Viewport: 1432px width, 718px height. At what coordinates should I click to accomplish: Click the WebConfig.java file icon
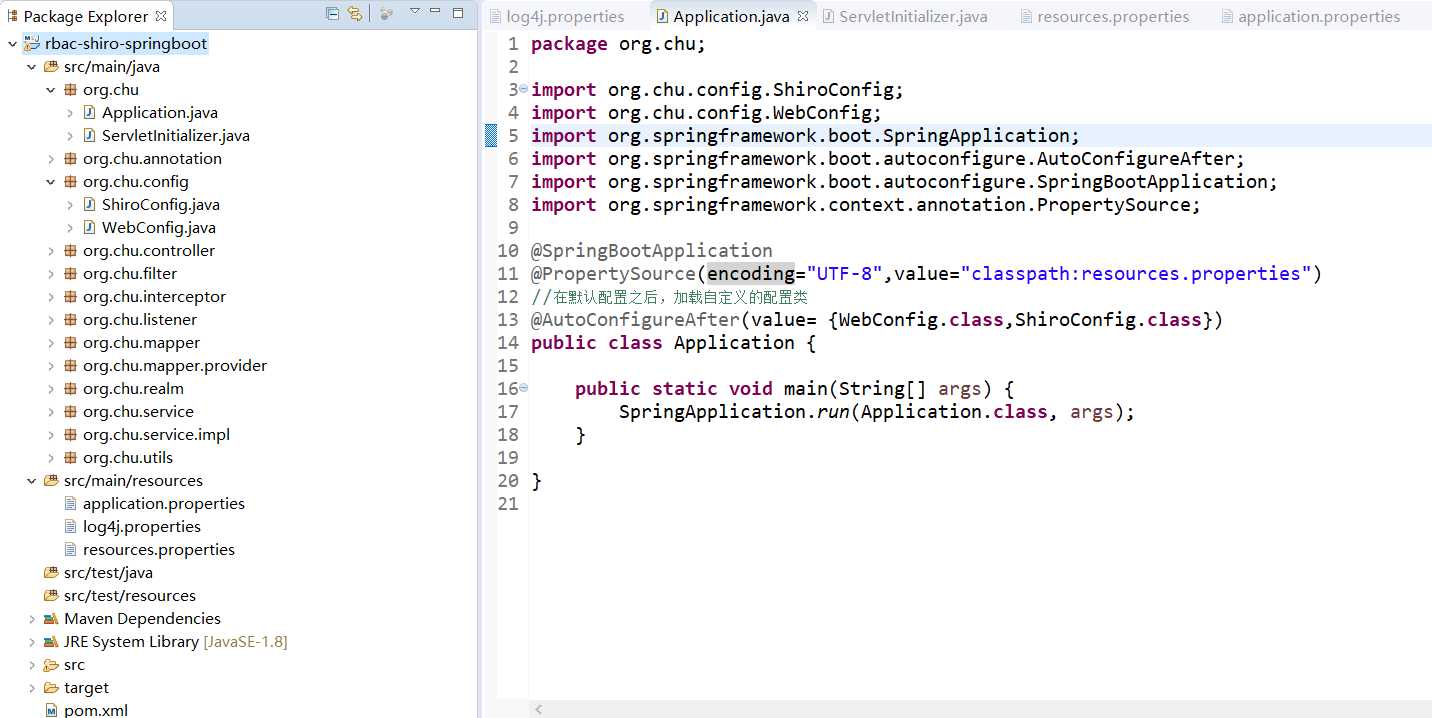[89, 228]
